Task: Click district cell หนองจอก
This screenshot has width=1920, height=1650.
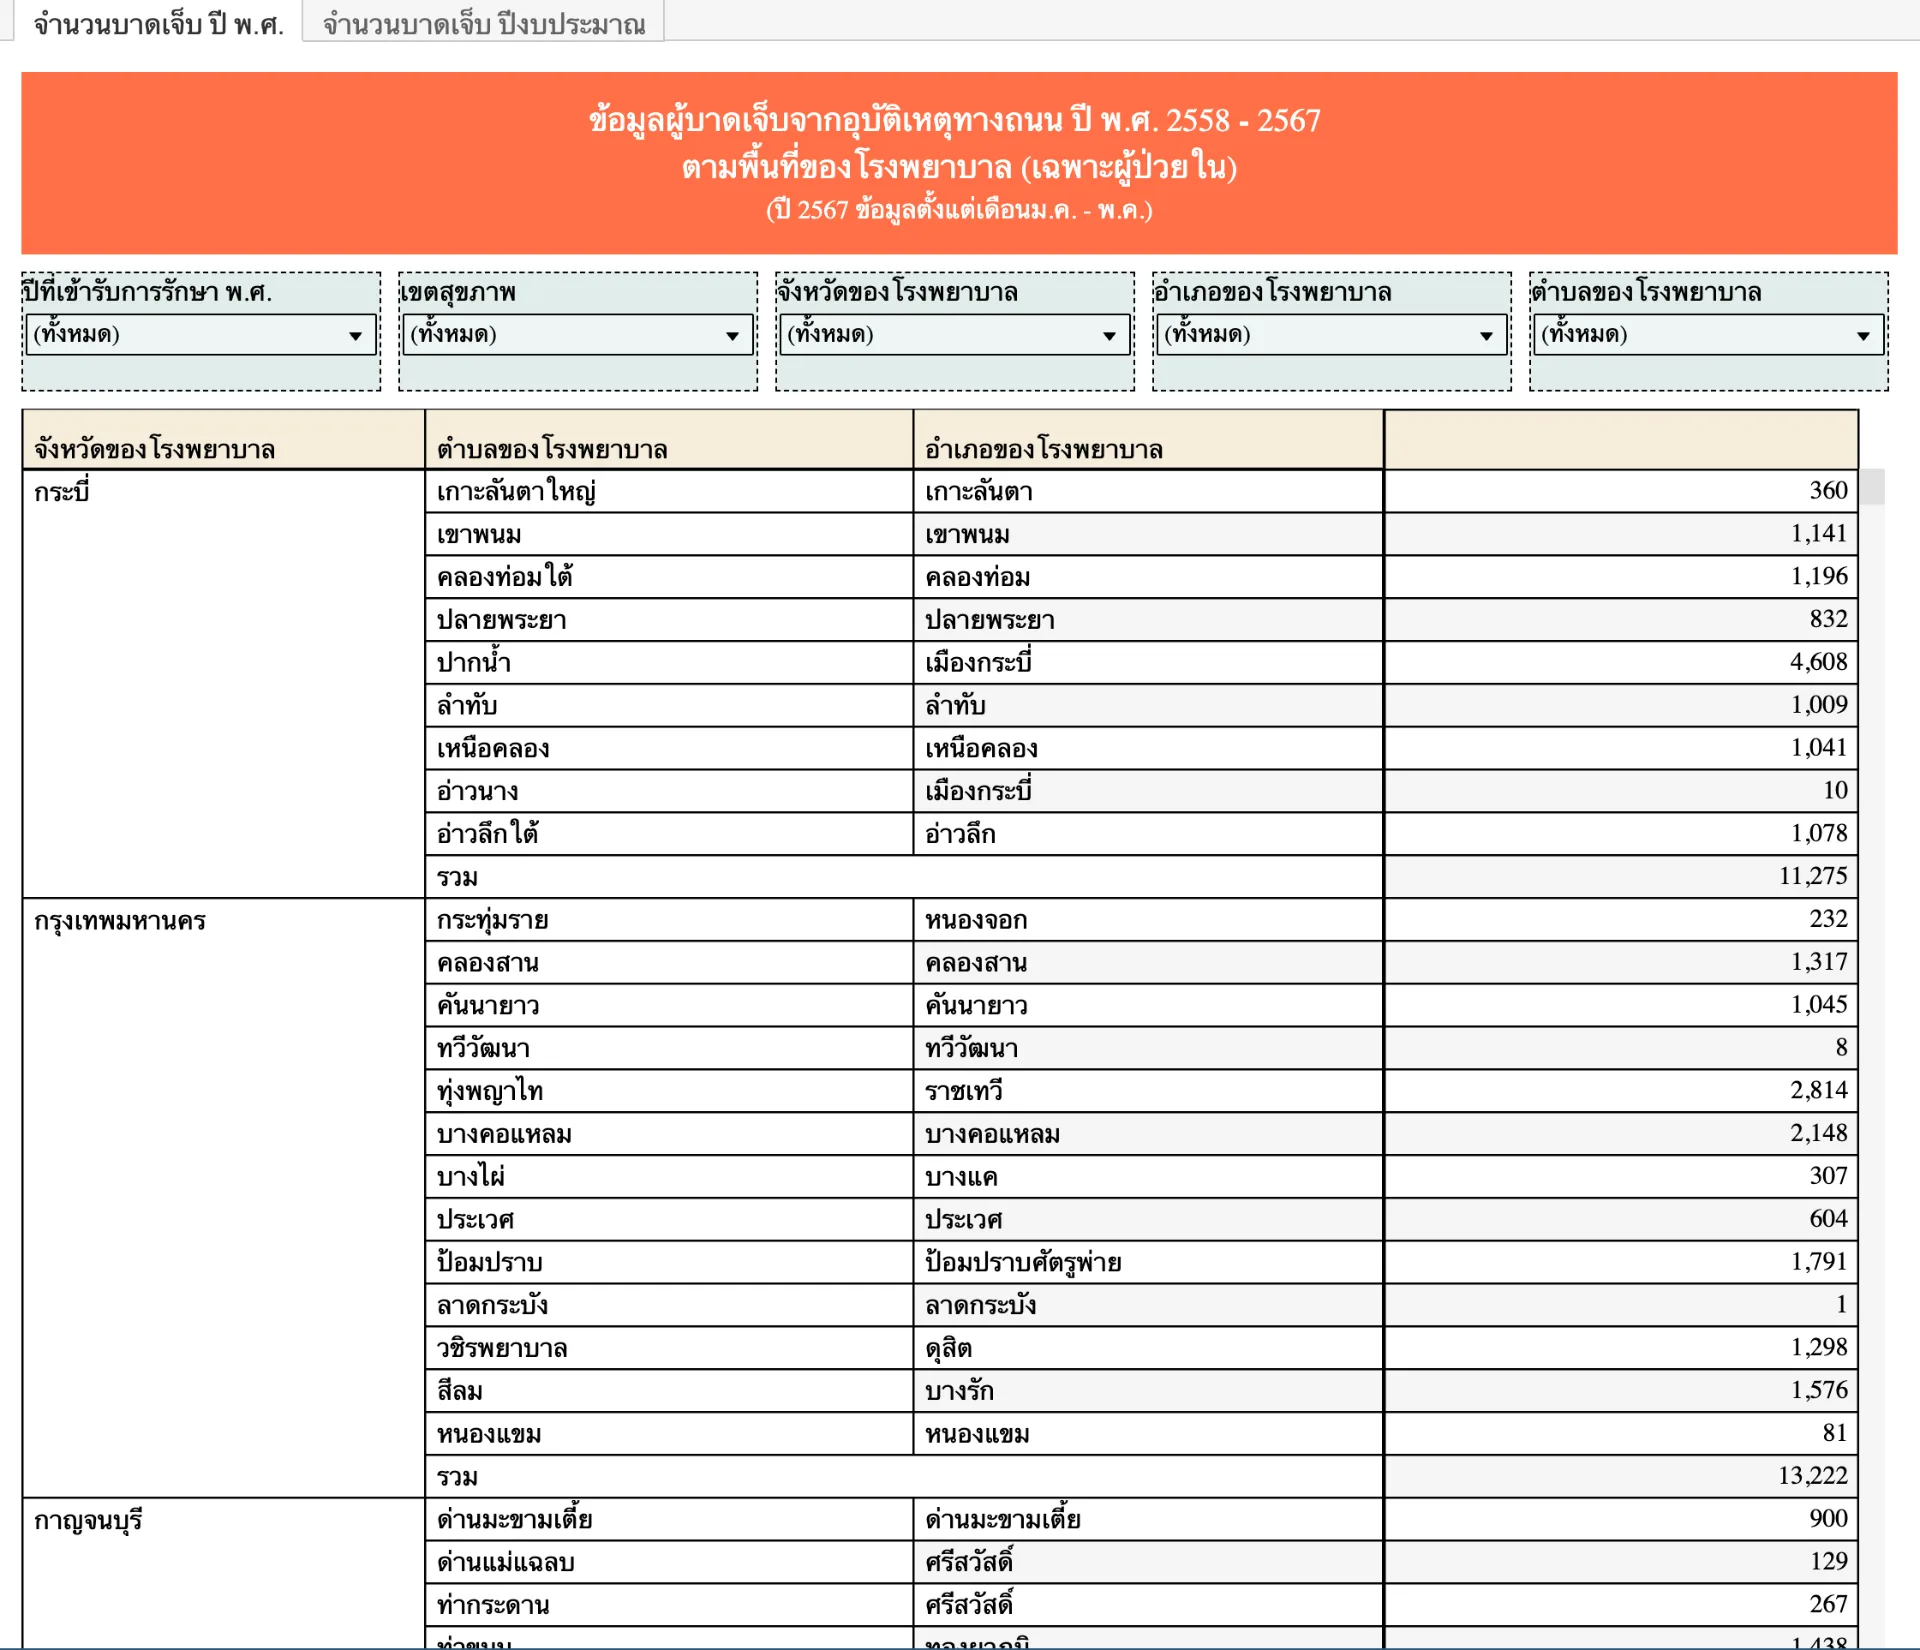Action: pos(1149,920)
